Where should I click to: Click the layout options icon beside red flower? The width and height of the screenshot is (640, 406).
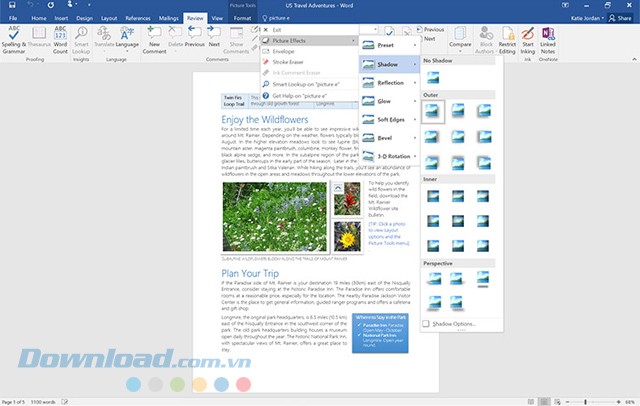(338, 188)
